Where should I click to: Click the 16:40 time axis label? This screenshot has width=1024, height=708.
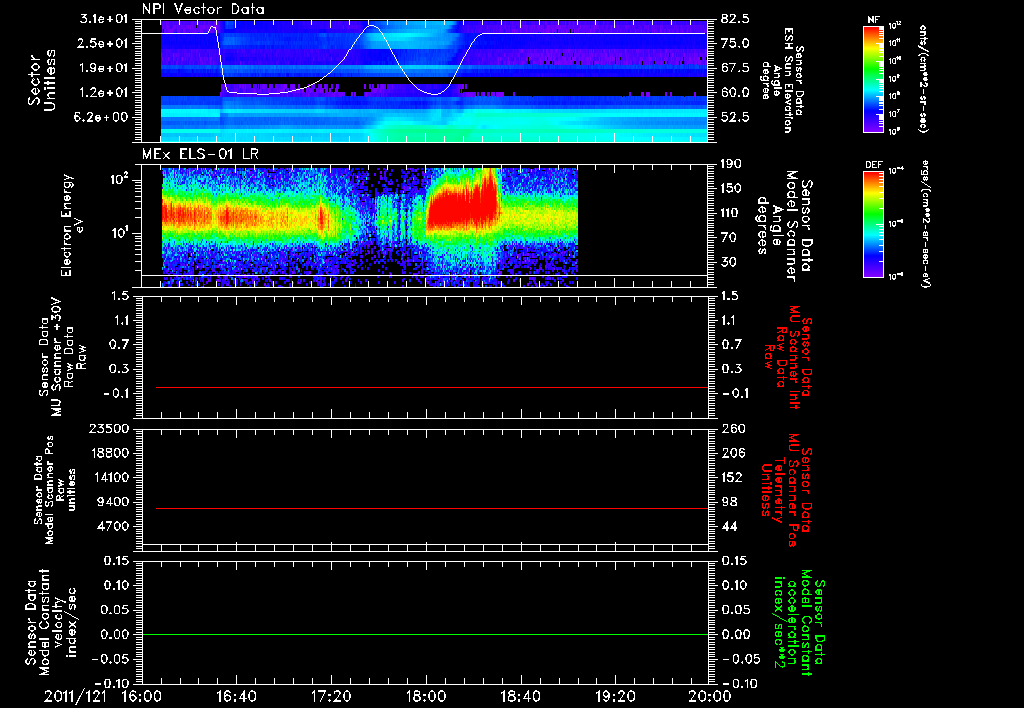click(x=236, y=697)
